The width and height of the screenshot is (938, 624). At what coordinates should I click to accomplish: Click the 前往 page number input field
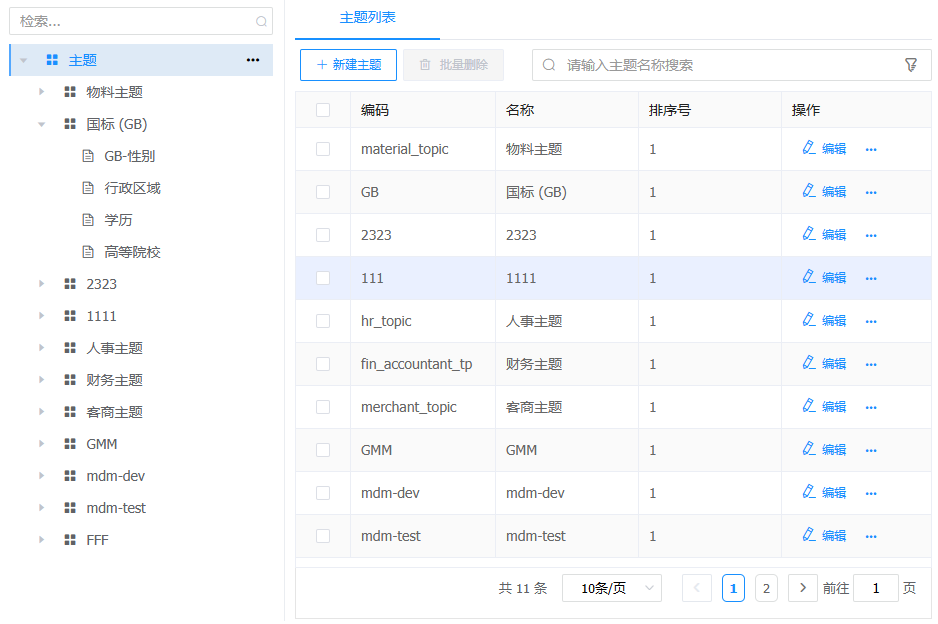coord(876,588)
